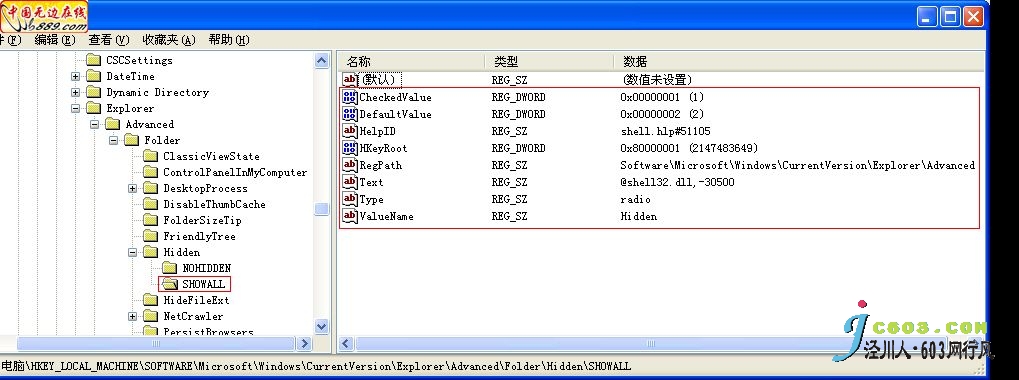Click the HelpID string value icon
Image resolution: width=1019 pixels, height=380 pixels.
point(350,131)
